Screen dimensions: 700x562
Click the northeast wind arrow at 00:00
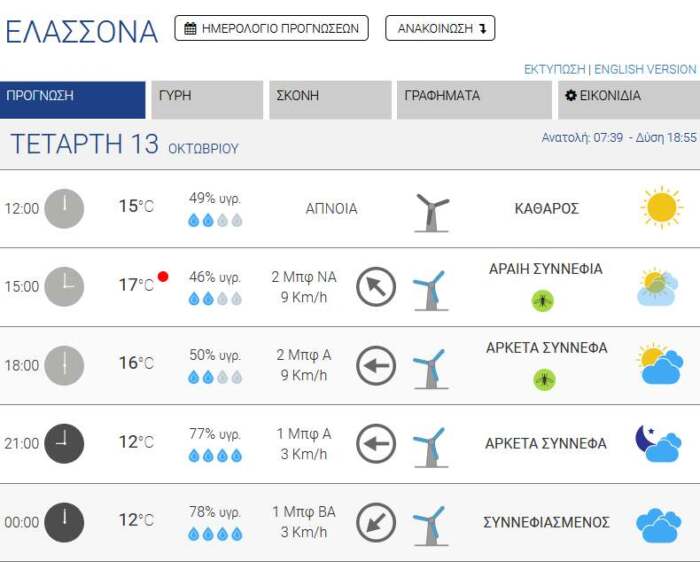tap(376, 522)
